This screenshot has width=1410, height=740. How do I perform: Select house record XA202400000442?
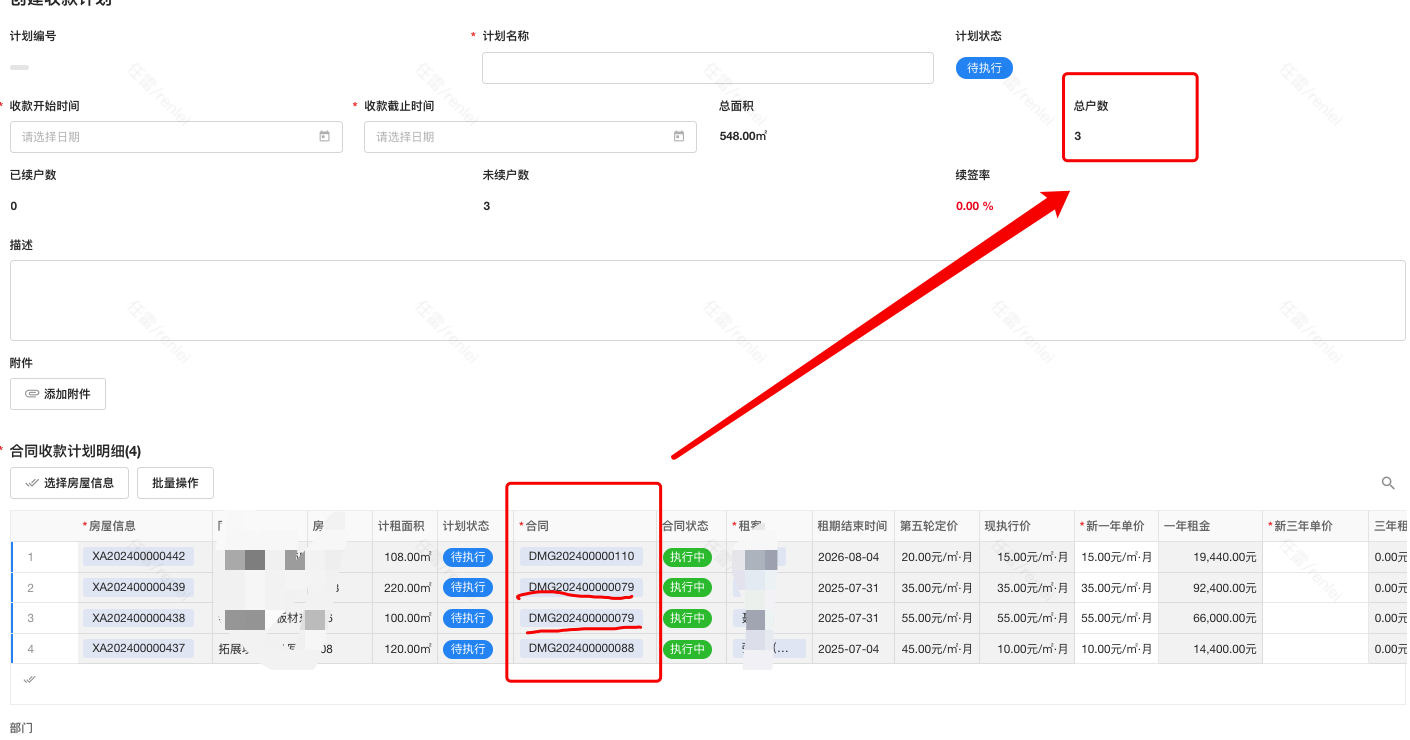[138, 557]
